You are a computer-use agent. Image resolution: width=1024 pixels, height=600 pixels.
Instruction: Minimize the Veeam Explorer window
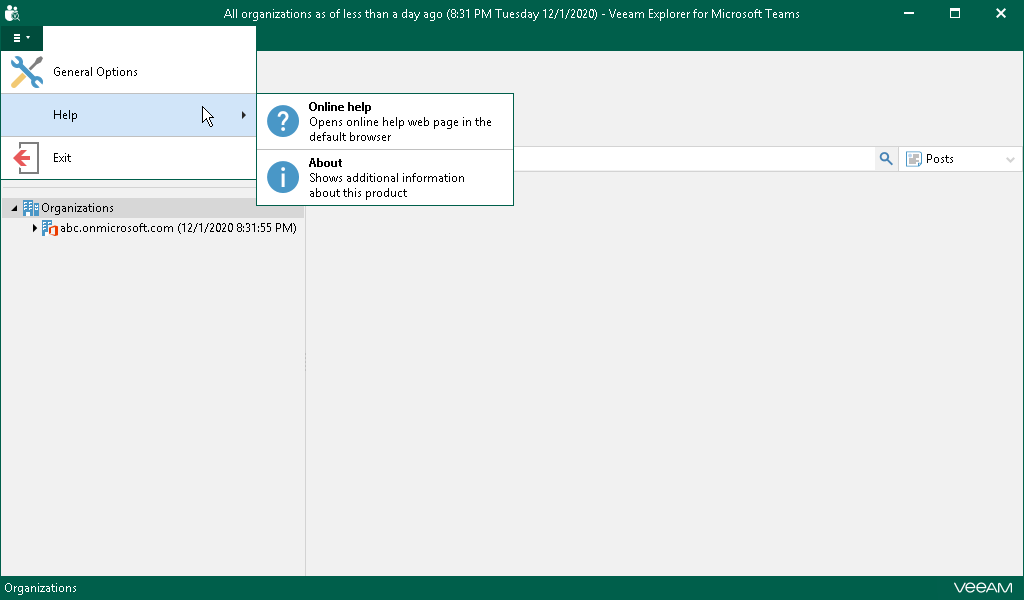908,13
